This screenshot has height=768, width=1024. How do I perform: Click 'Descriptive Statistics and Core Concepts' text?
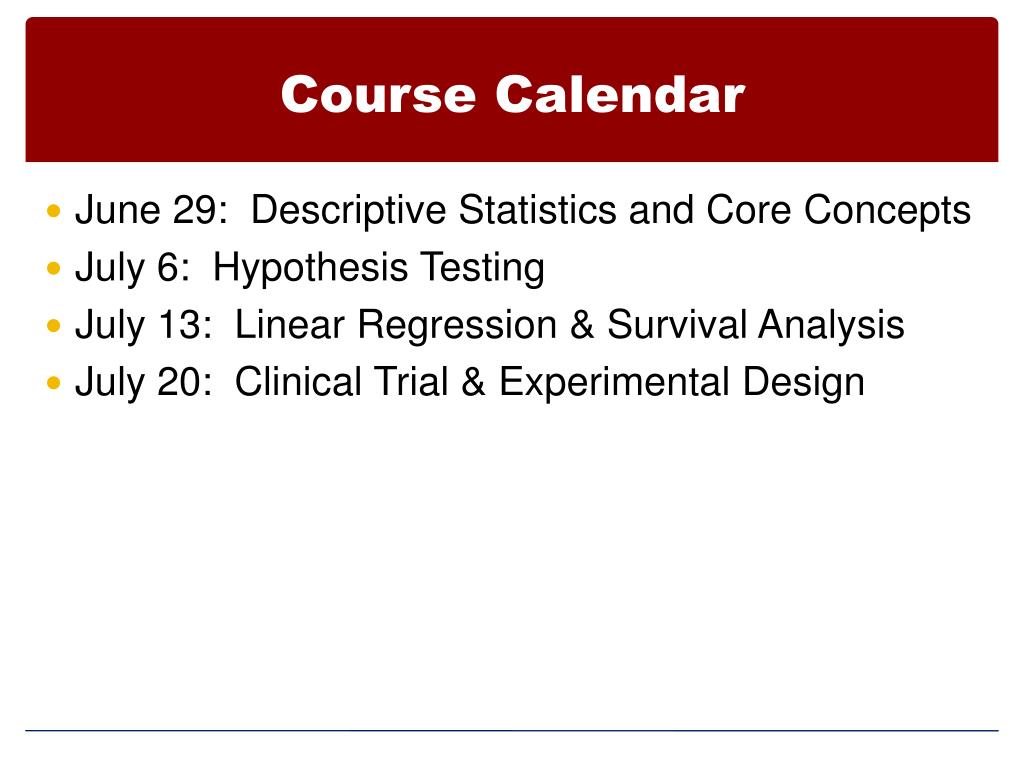click(611, 210)
